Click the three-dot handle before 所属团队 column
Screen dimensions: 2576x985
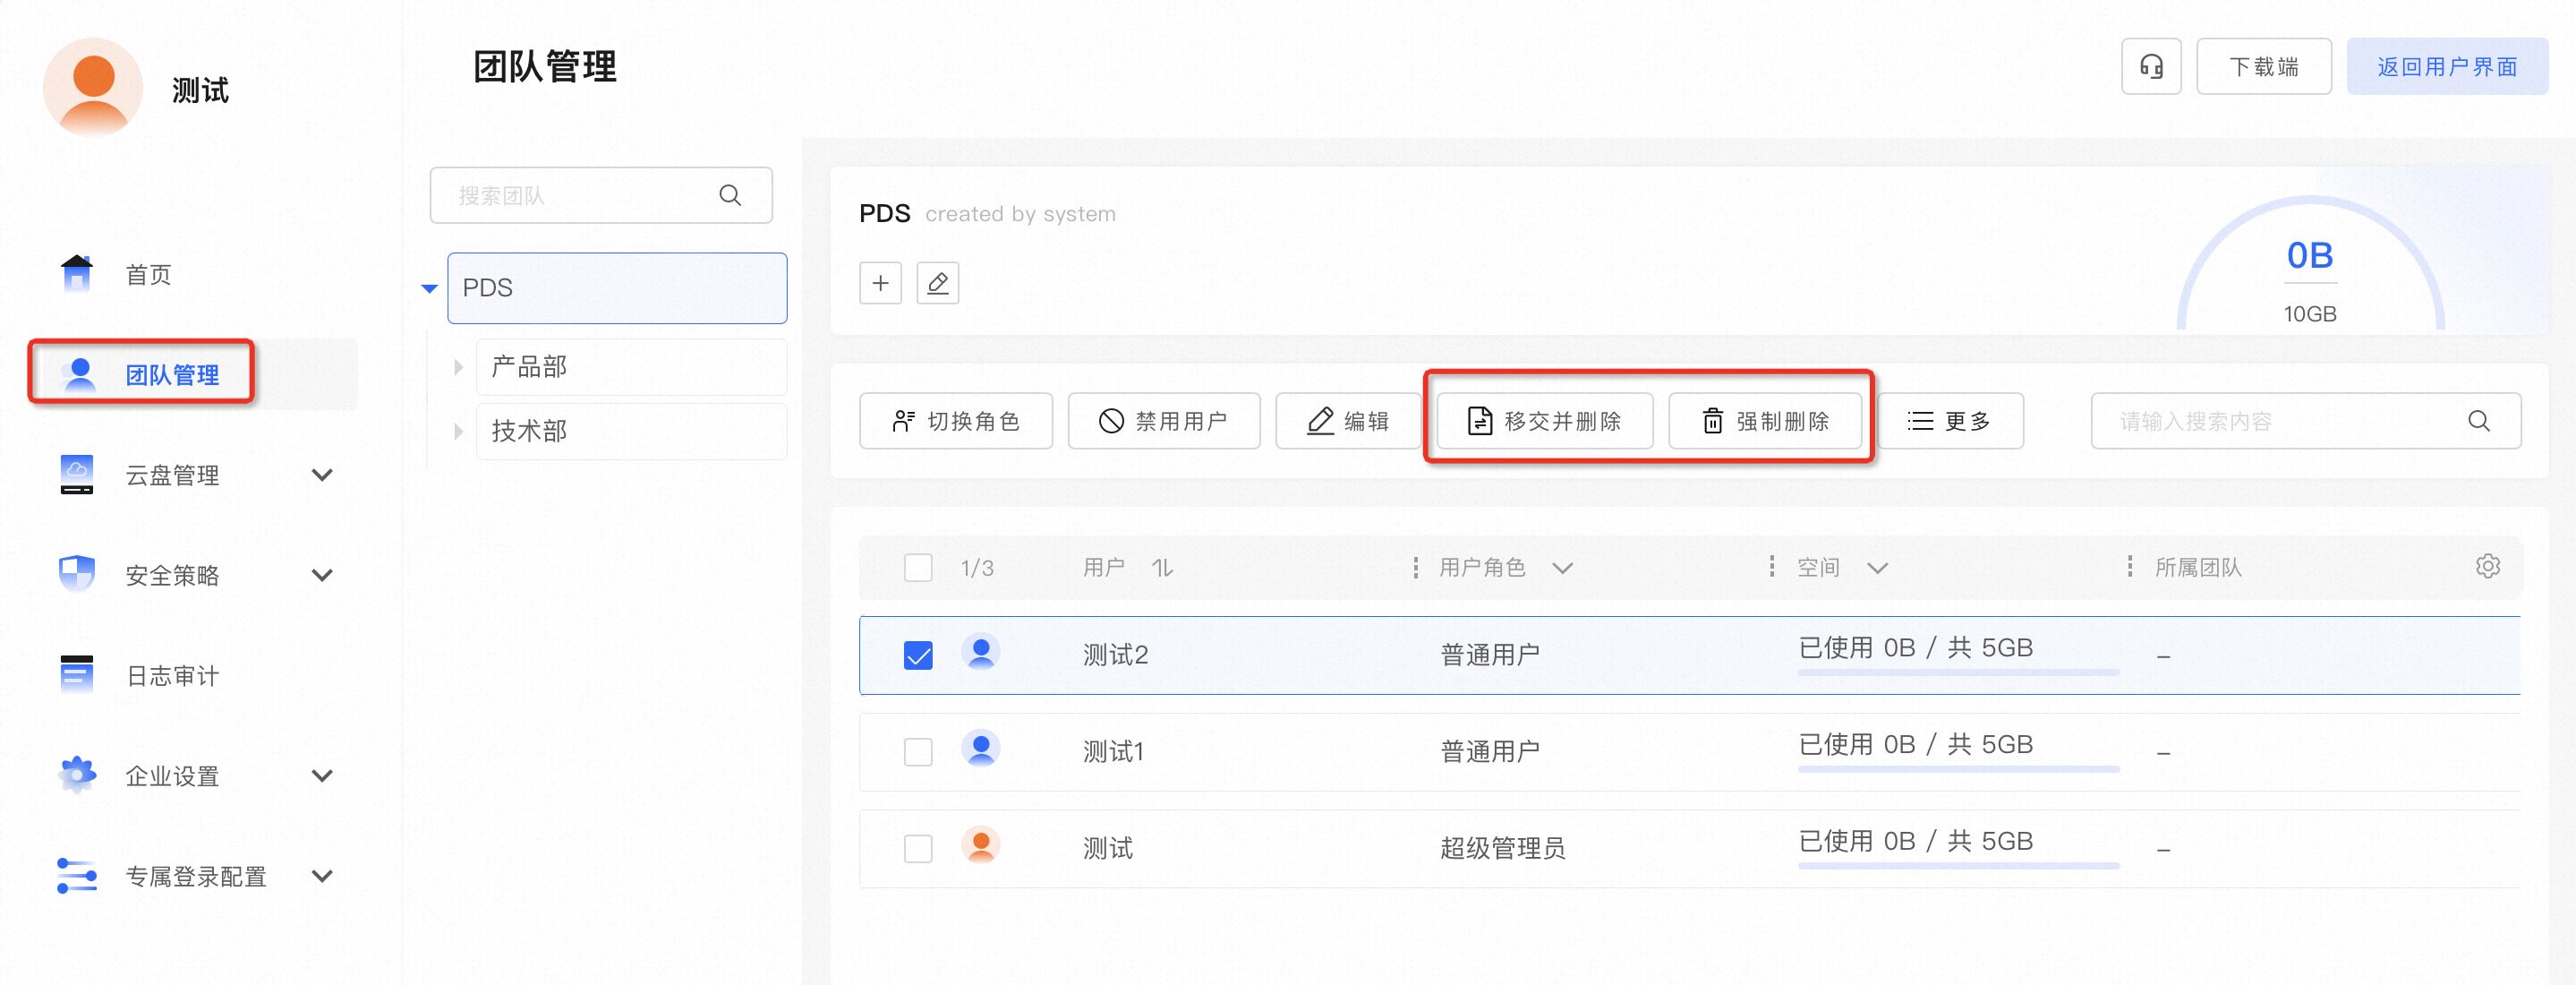[2130, 567]
